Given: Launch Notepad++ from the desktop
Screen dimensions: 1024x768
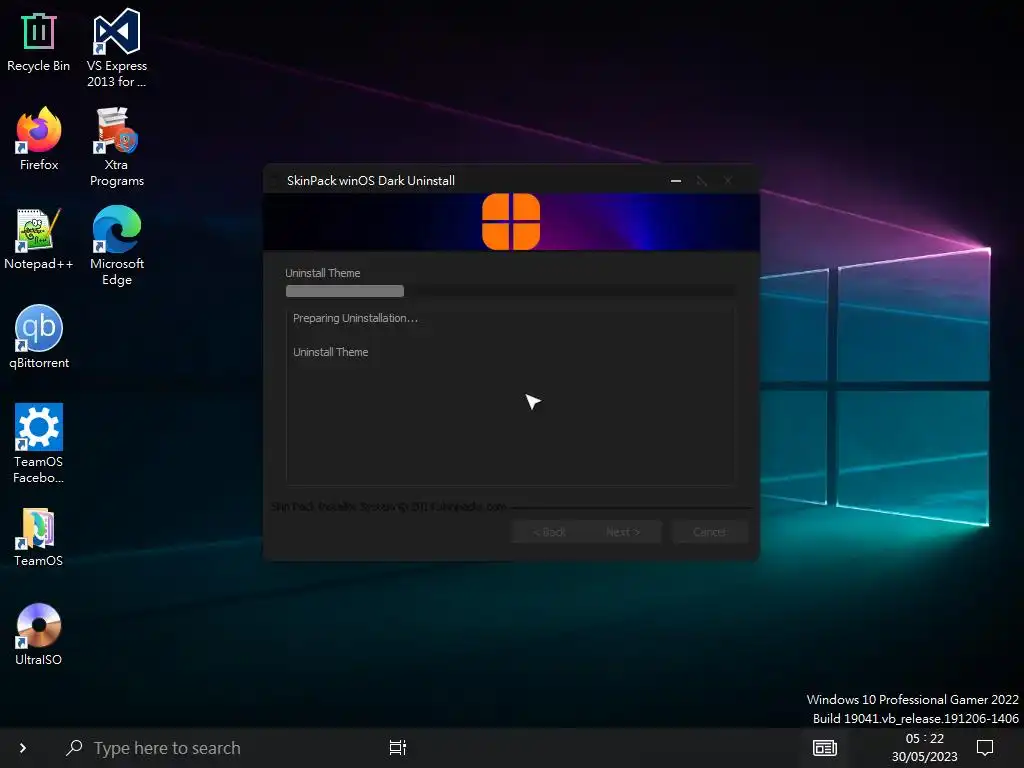Looking at the screenshot, I should (x=39, y=239).
